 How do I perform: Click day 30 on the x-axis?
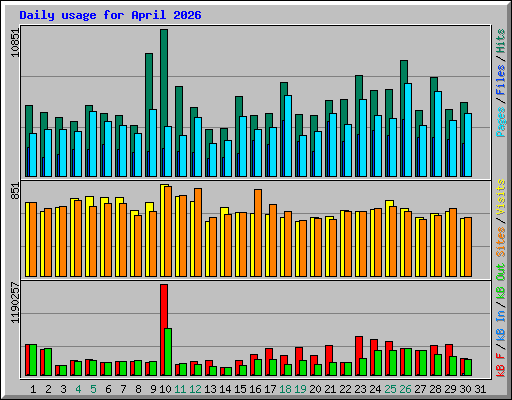[465, 389]
